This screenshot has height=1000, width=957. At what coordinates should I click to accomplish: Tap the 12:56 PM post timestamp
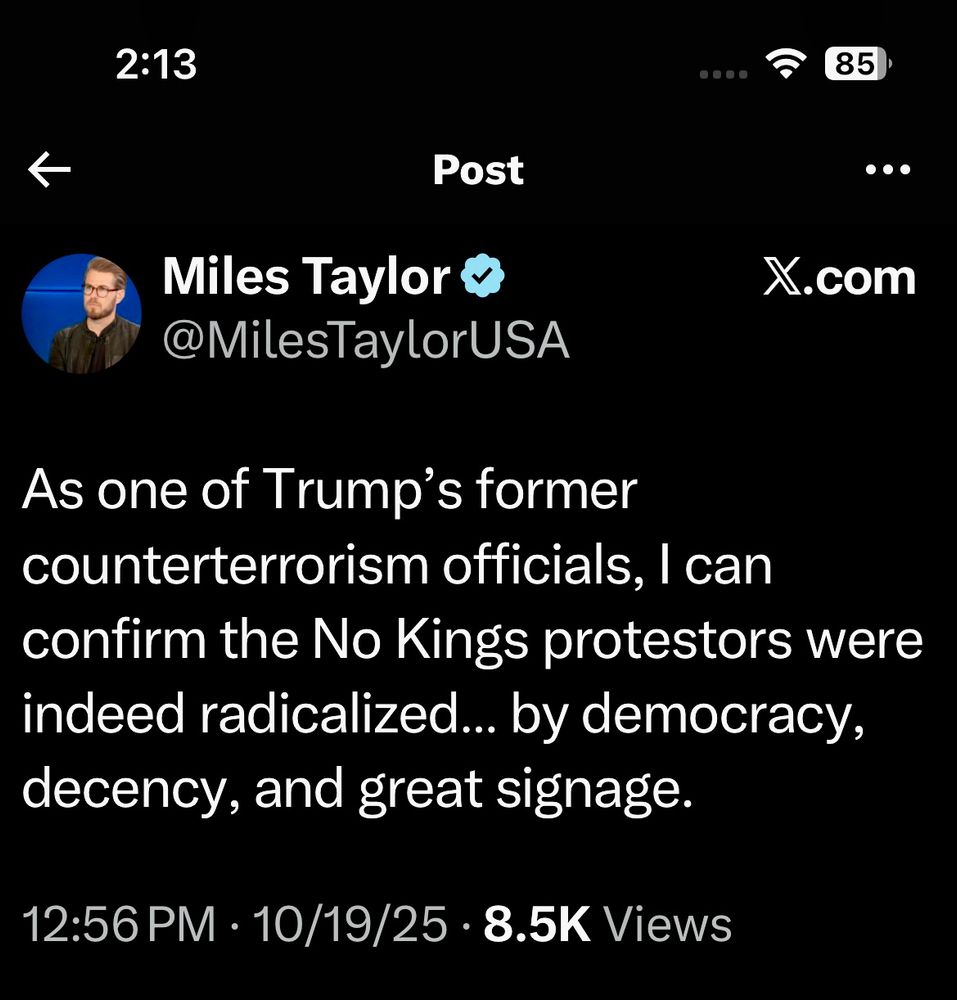pyautogui.click(x=119, y=926)
